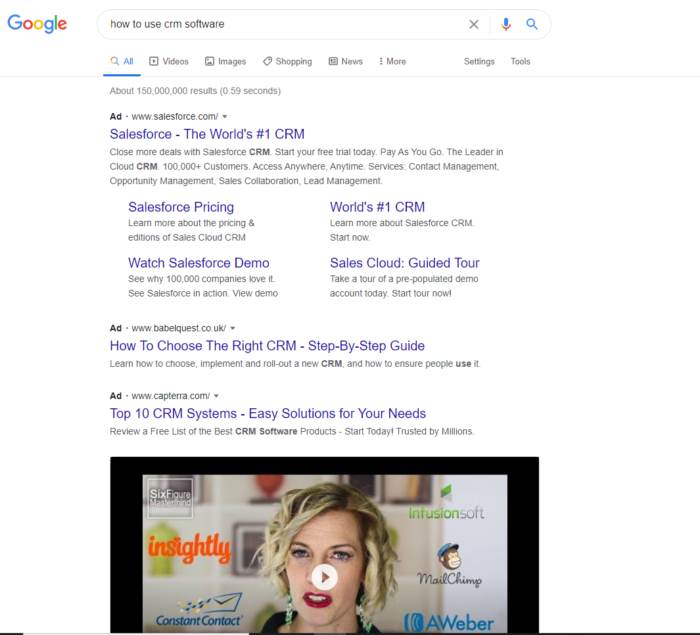Start voice search with microphone icon

pos(505,24)
